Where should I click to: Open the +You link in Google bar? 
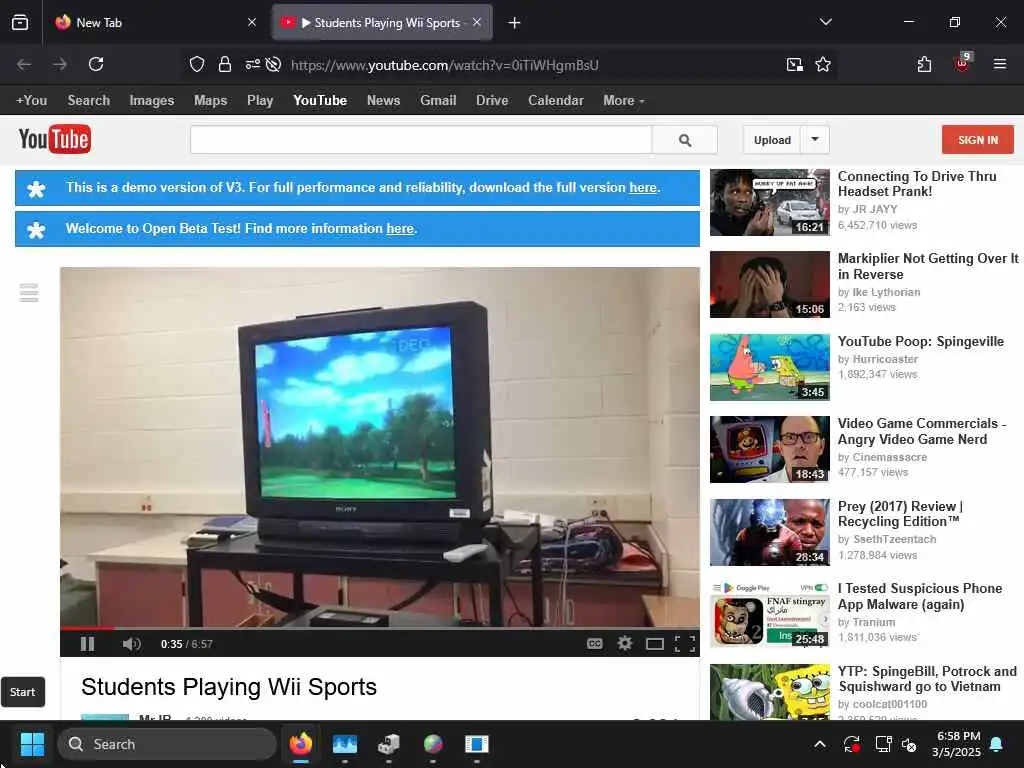click(31, 101)
